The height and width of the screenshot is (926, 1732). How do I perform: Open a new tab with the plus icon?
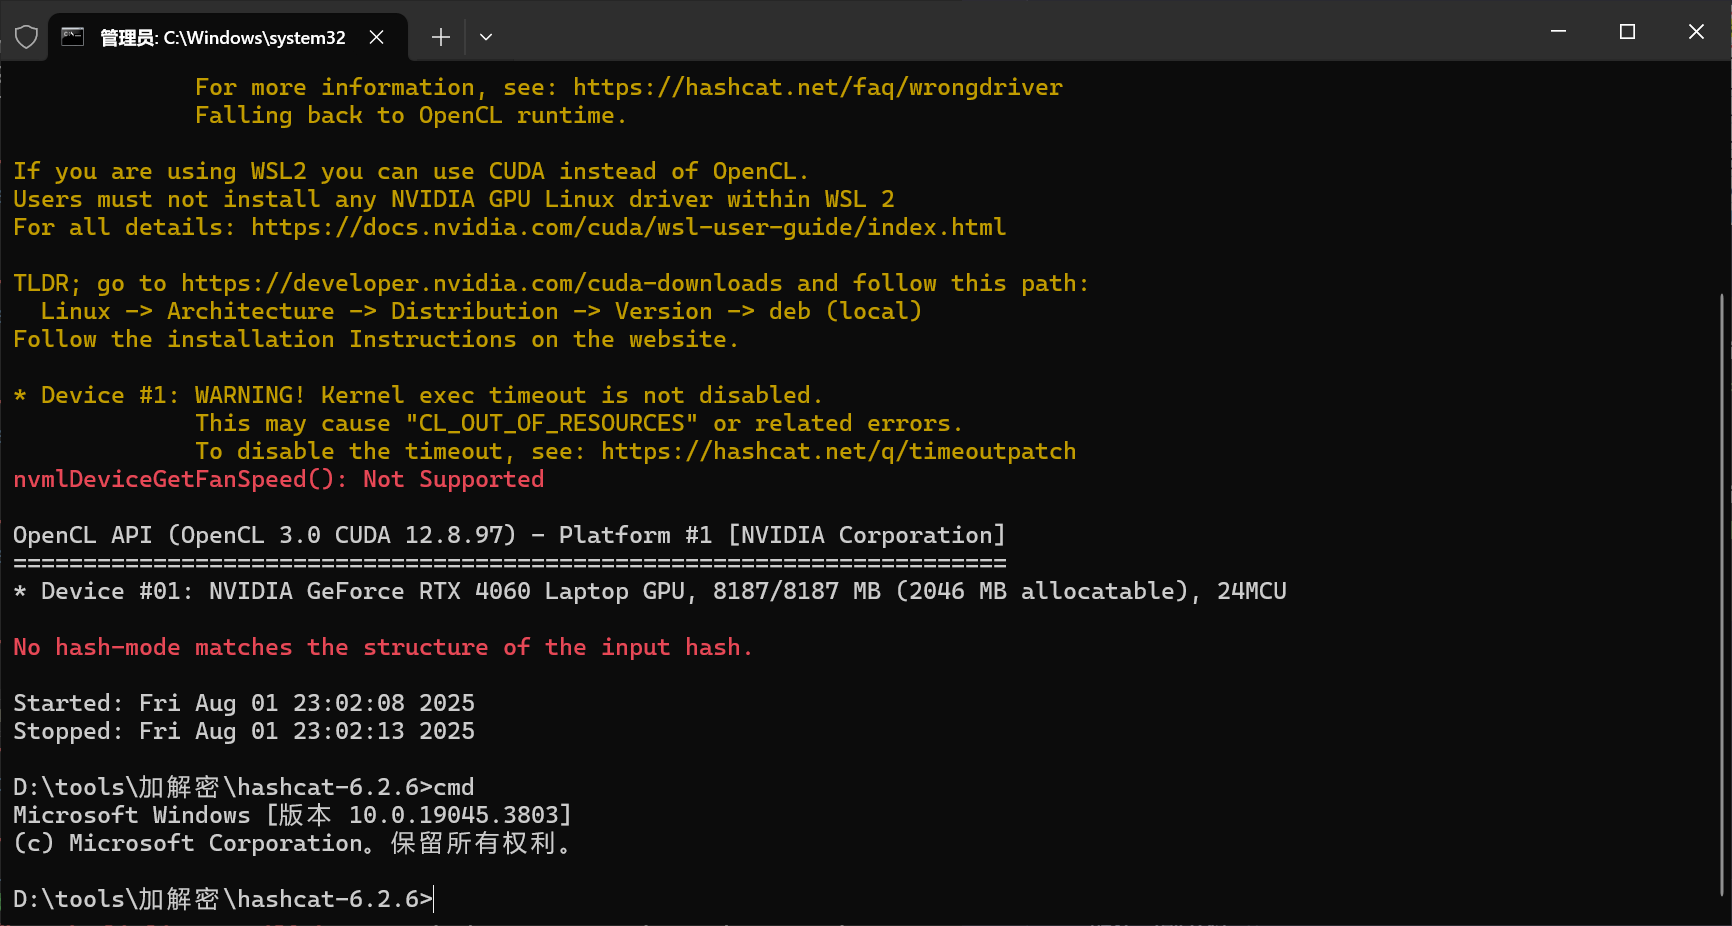[x=440, y=37]
